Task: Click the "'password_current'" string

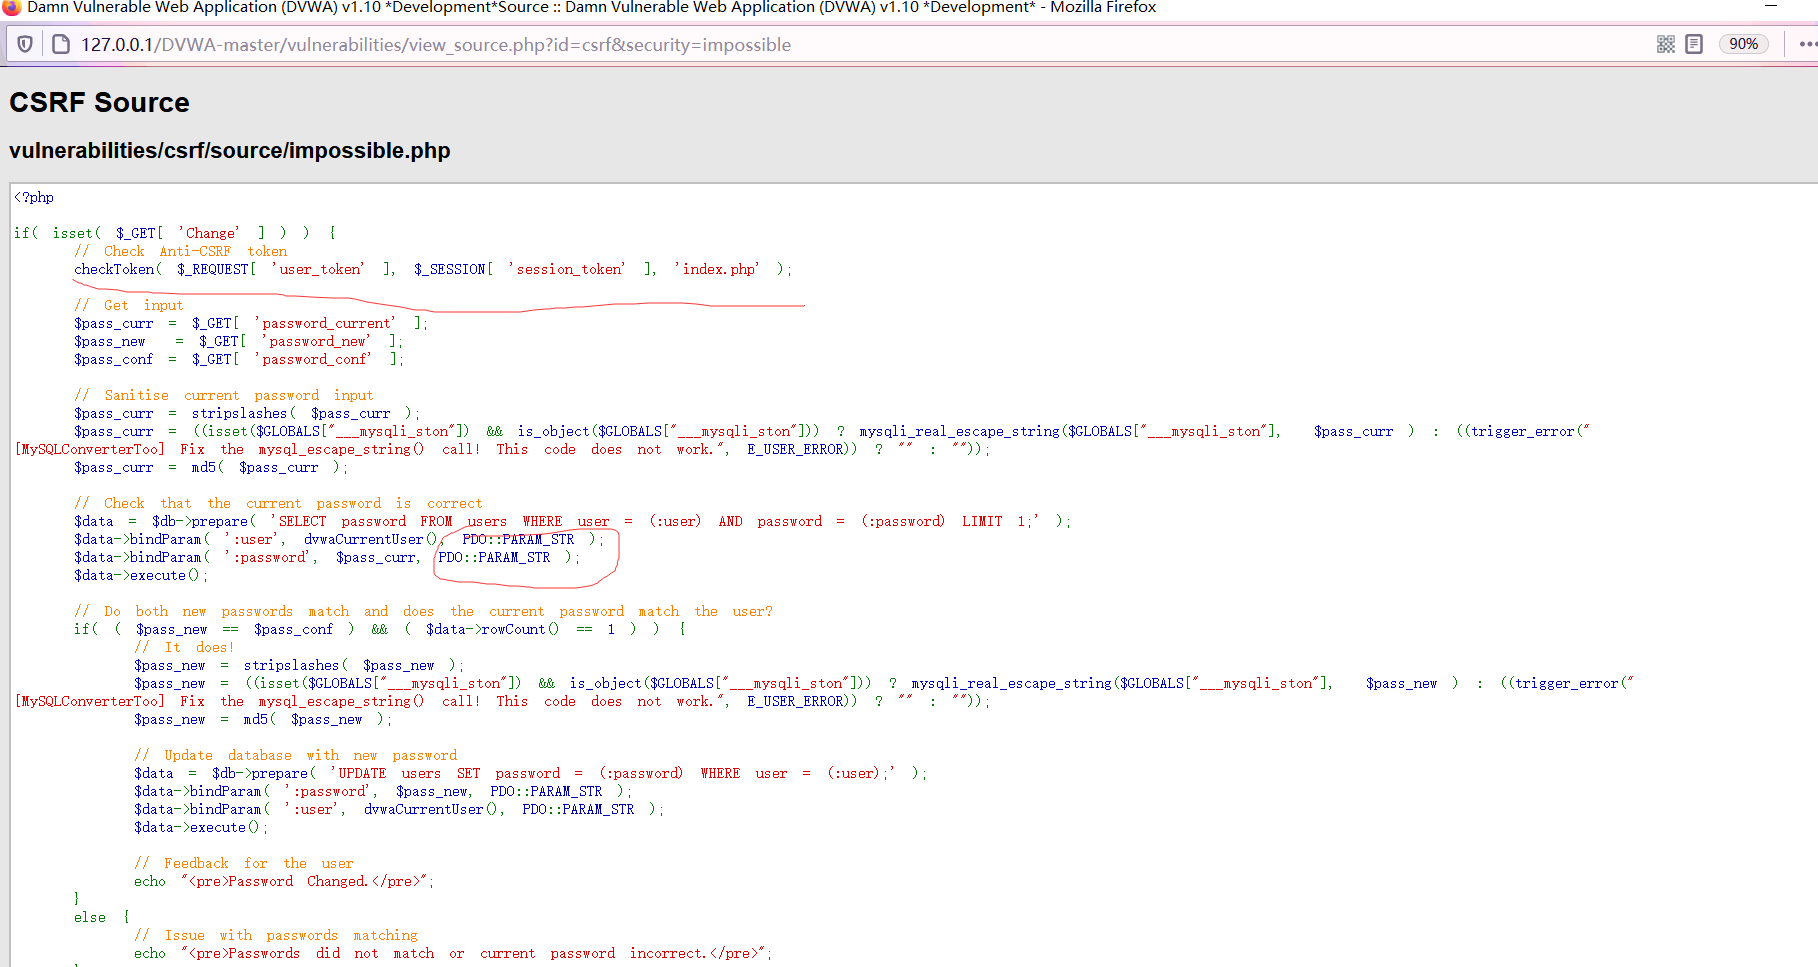Action: coord(325,323)
